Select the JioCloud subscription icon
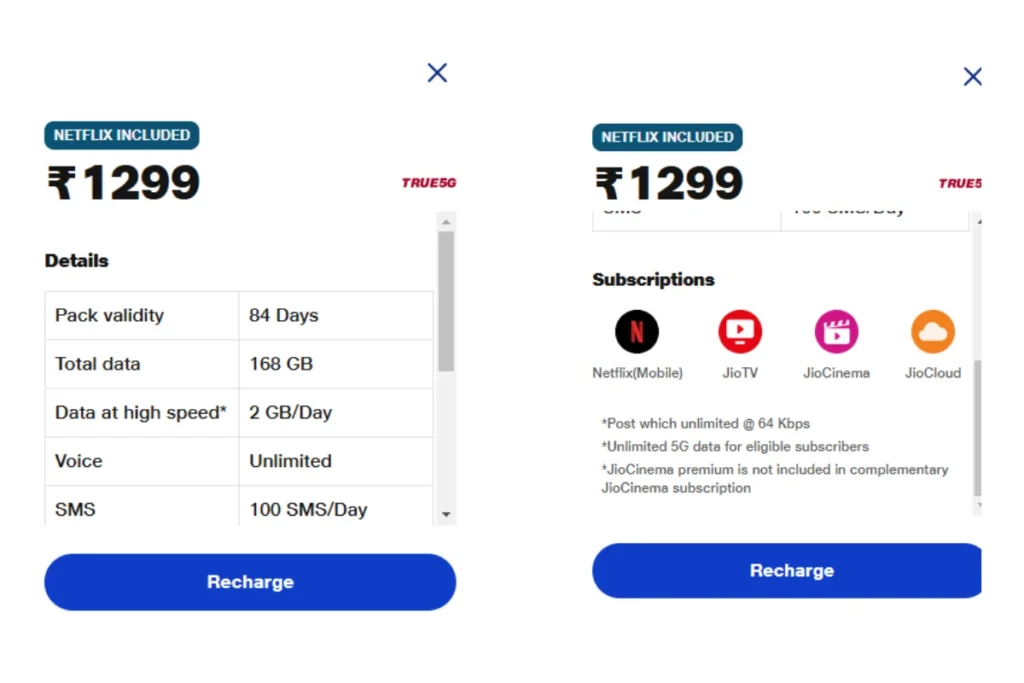This screenshot has height=683, width=1024. [x=933, y=332]
